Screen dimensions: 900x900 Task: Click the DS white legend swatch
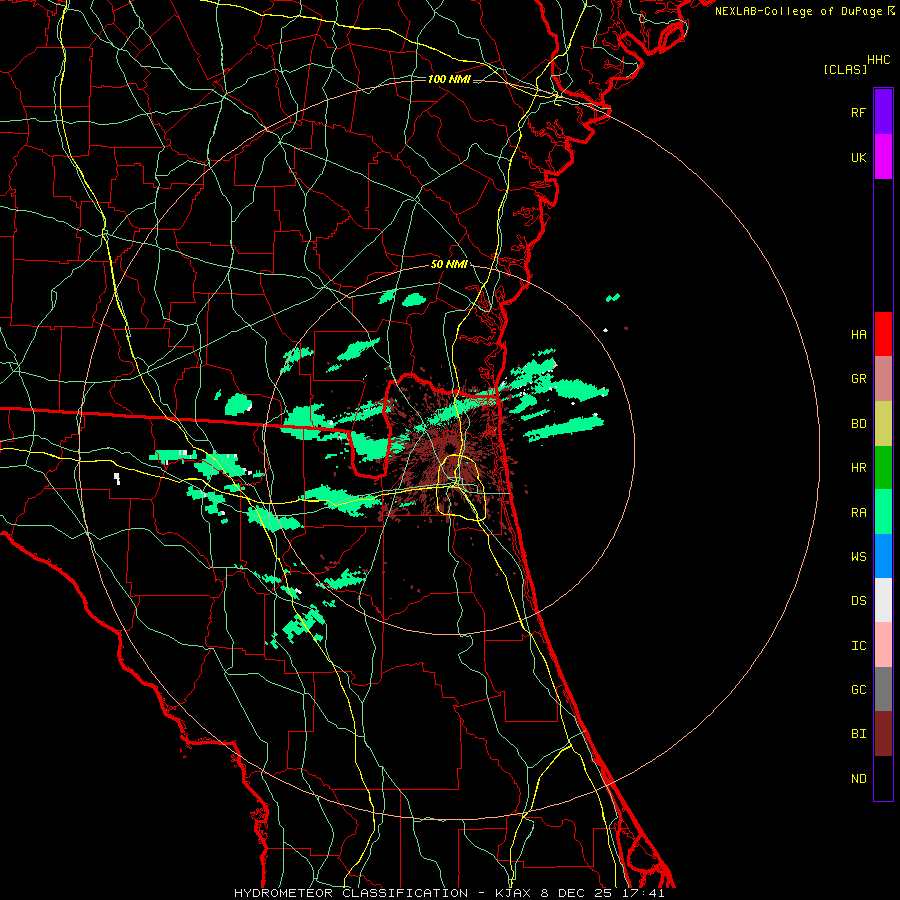point(883,600)
